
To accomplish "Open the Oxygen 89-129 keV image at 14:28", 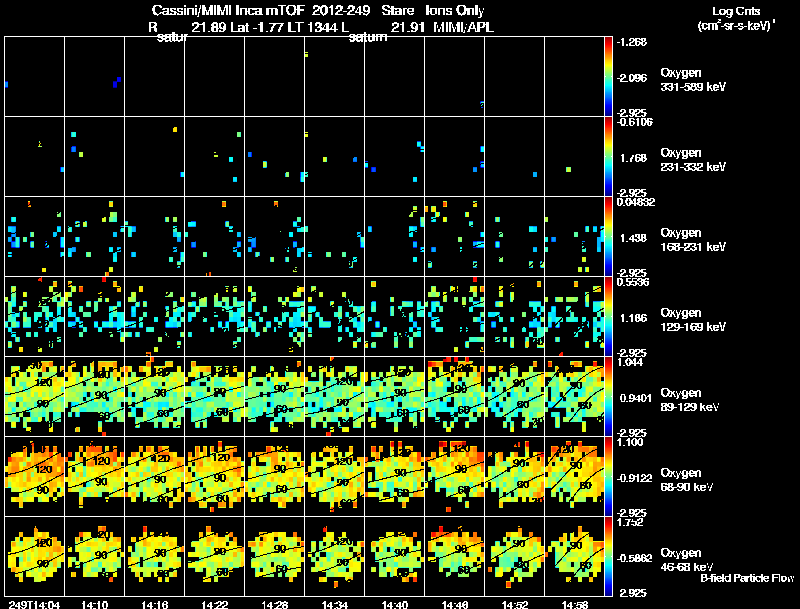I will pyautogui.click(x=274, y=396).
